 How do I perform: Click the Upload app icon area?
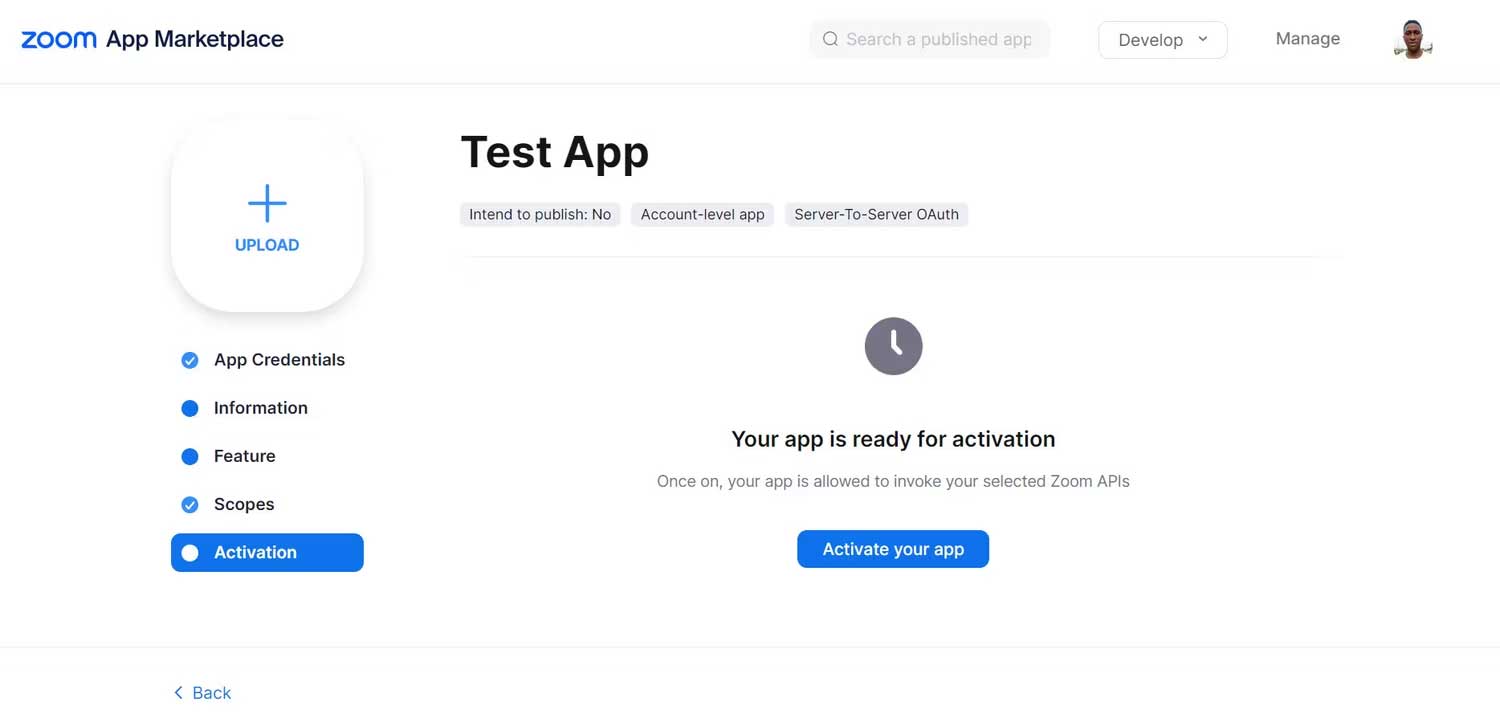click(266, 215)
